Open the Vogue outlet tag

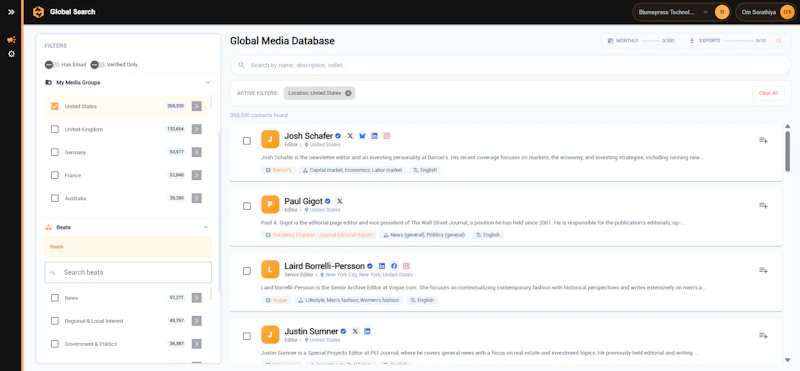click(276, 300)
